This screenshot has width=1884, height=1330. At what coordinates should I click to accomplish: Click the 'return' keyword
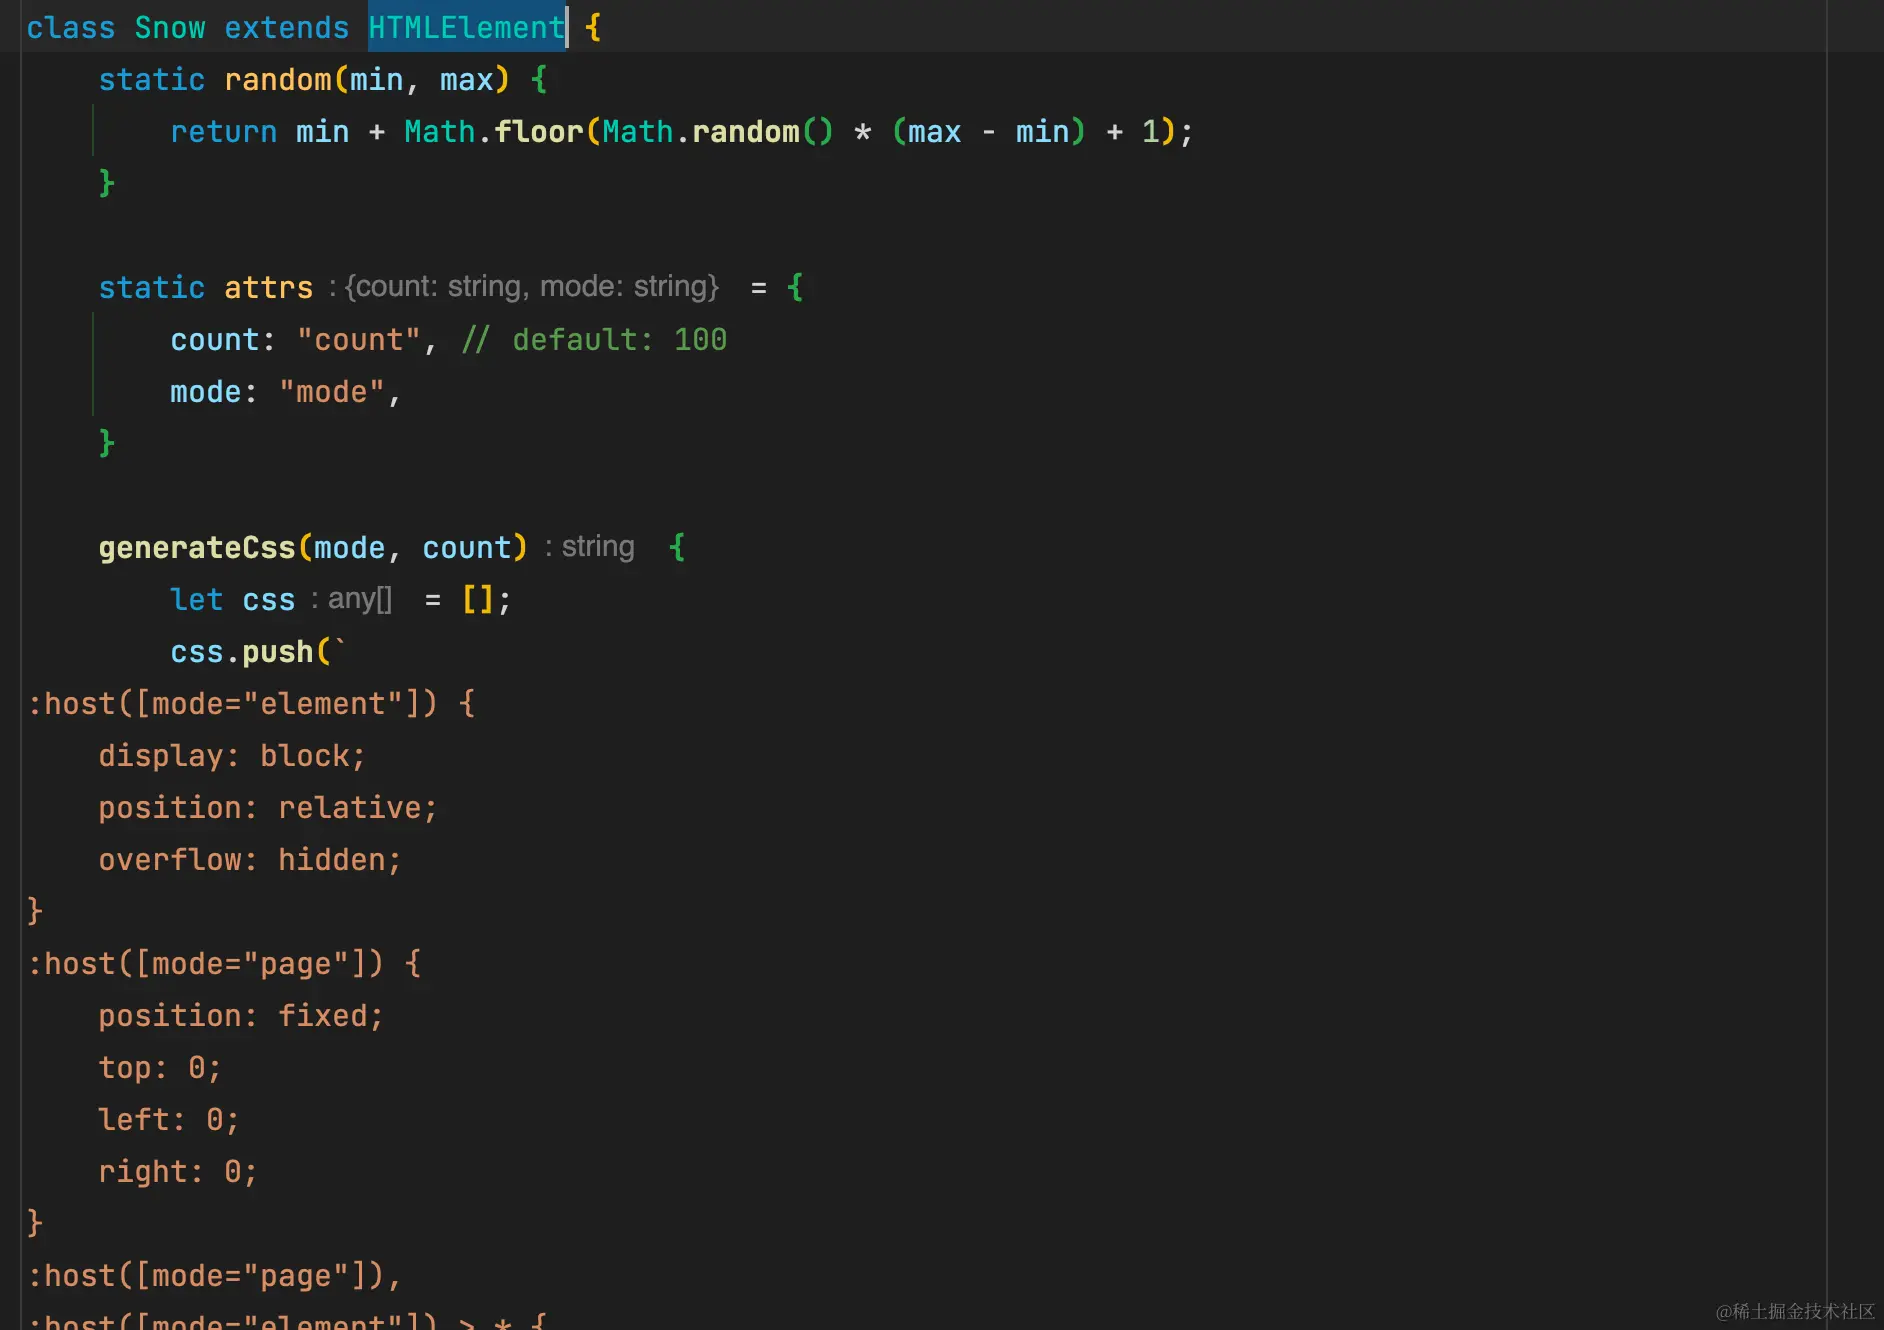(x=224, y=131)
